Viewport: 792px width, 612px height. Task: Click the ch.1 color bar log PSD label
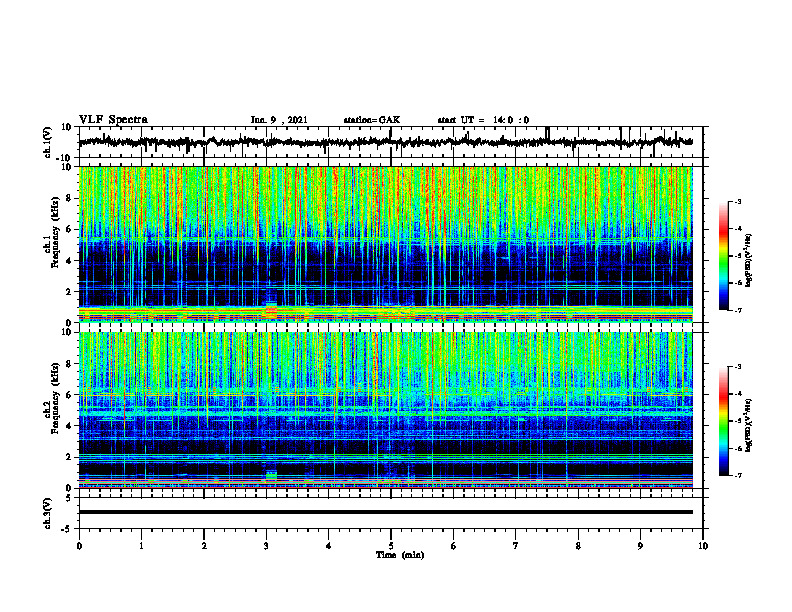pos(748,261)
